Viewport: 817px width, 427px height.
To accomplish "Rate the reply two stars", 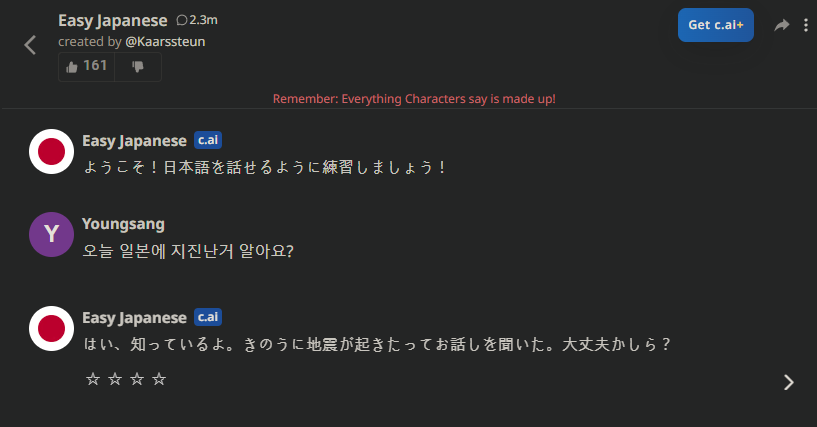I will click(115, 379).
